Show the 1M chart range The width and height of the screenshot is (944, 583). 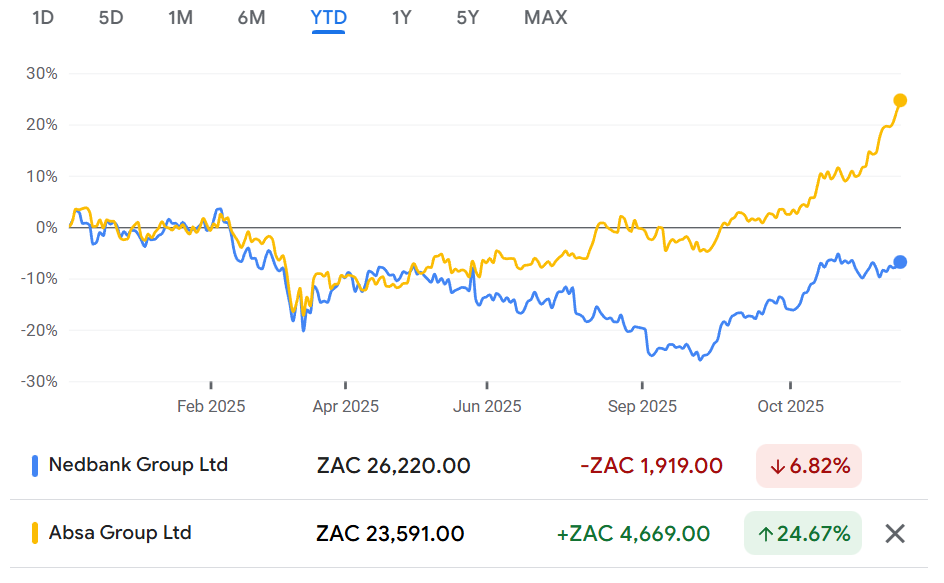[x=180, y=17]
